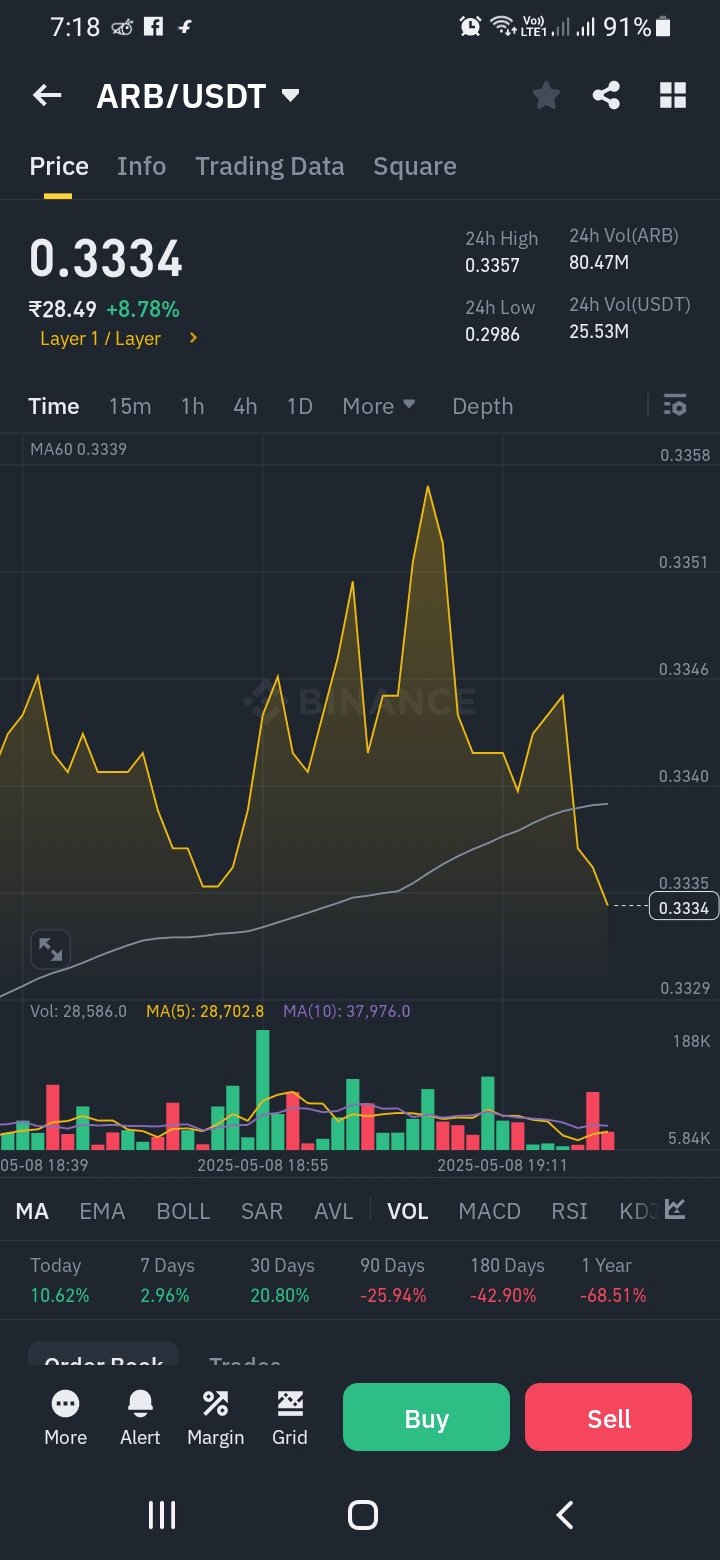Tap the green Buy button
720x1560 pixels.
(x=427, y=1417)
